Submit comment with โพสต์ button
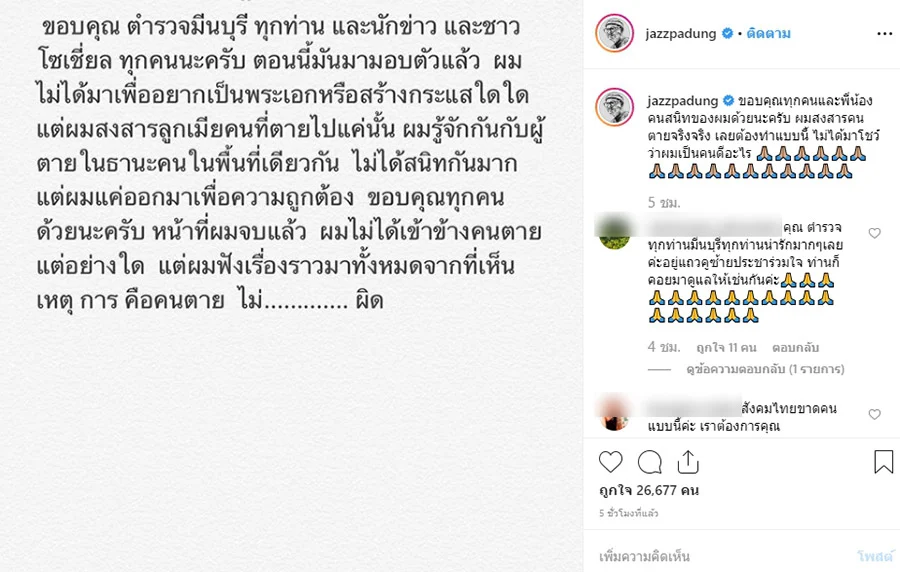Image resolution: width=900 pixels, height=572 pixels. tap(875, 556)
